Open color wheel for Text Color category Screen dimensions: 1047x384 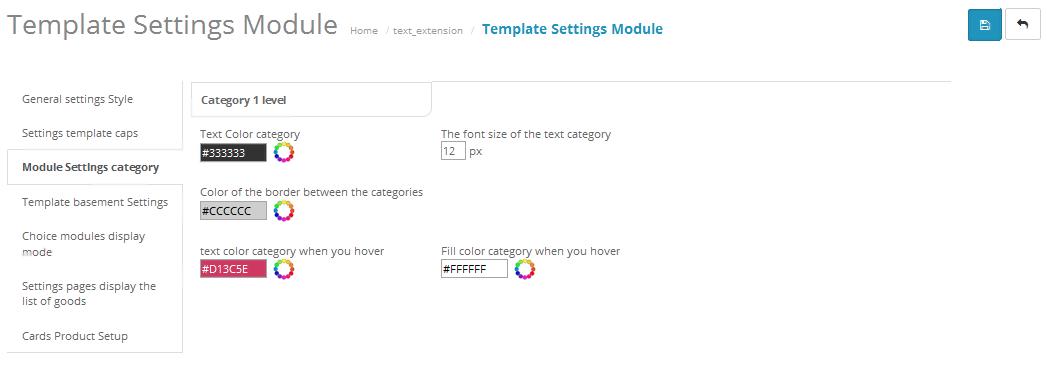point(284,153)
